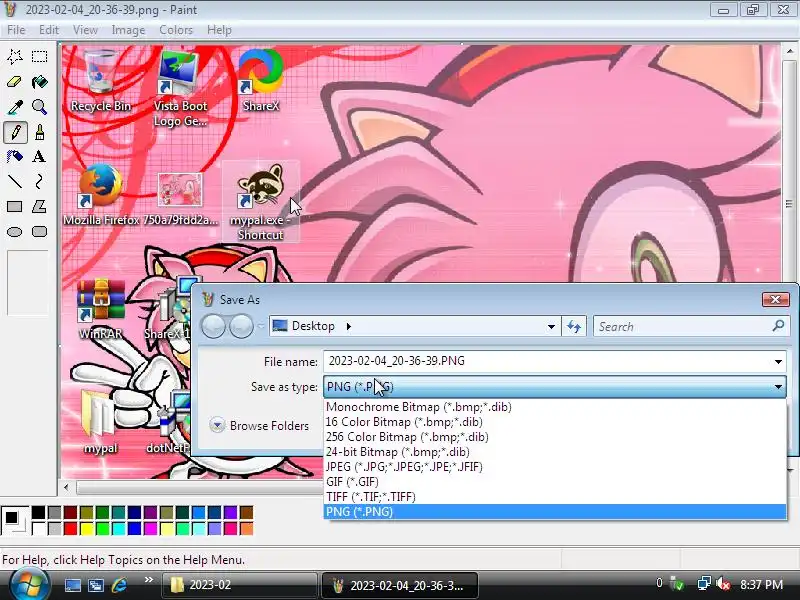Open the View menu
Viewport: 800px width, 600px height.
85,30
